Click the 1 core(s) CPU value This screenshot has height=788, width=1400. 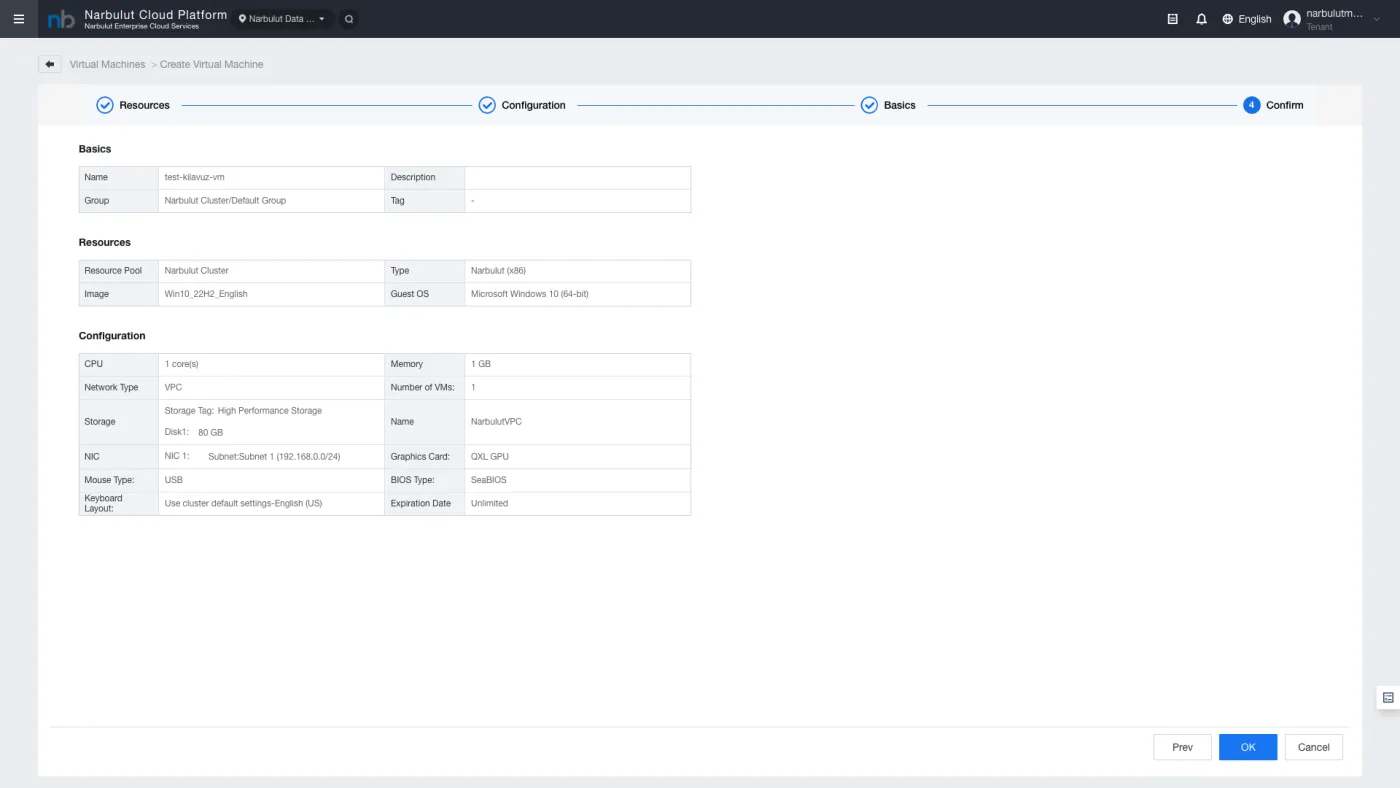(x=181, y=364)
